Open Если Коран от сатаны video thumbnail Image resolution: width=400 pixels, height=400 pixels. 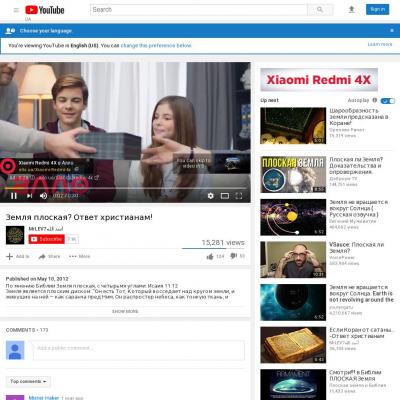click(293, 345)
